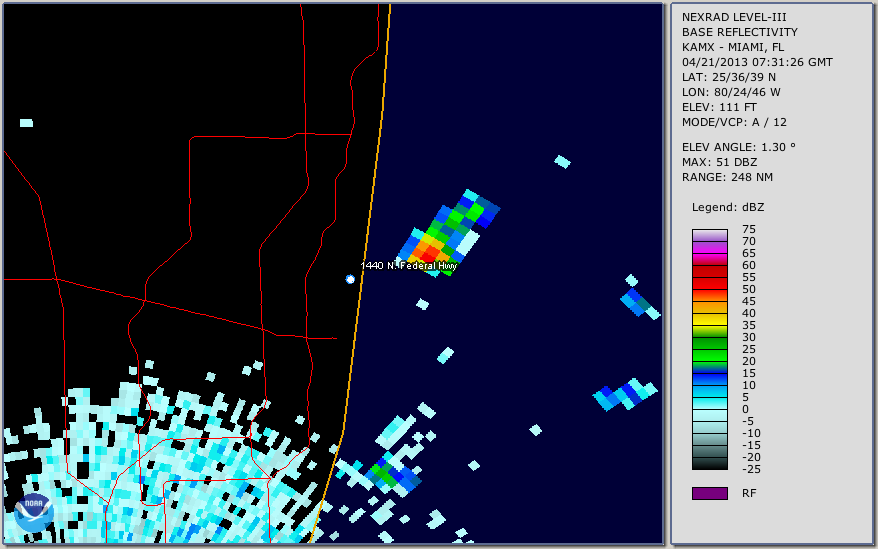878x549 pixels.
Task: Select the LAT: 25/36/39 N text
Action: click(728, 77)
